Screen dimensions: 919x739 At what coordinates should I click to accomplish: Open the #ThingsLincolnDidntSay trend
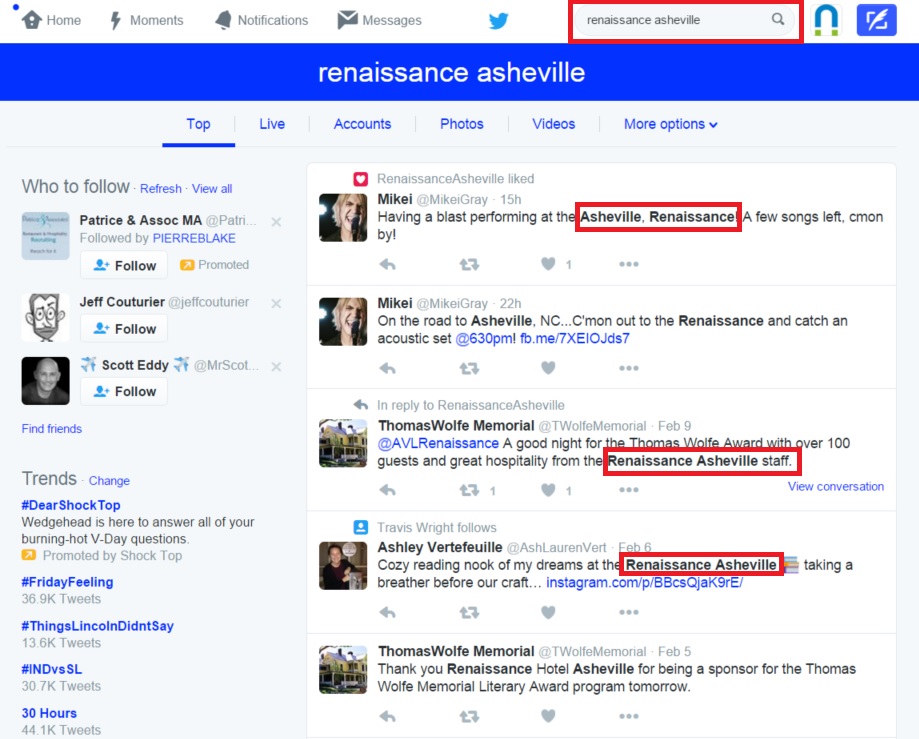[97, 626]
